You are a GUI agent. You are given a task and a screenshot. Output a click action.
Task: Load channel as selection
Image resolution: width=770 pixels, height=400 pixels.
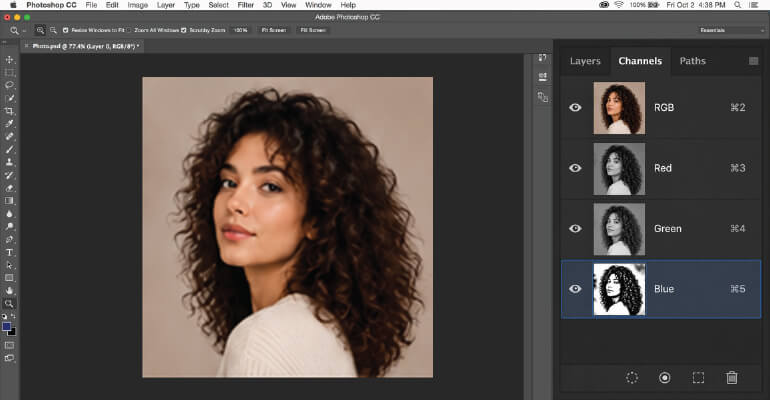click(632, 377)
